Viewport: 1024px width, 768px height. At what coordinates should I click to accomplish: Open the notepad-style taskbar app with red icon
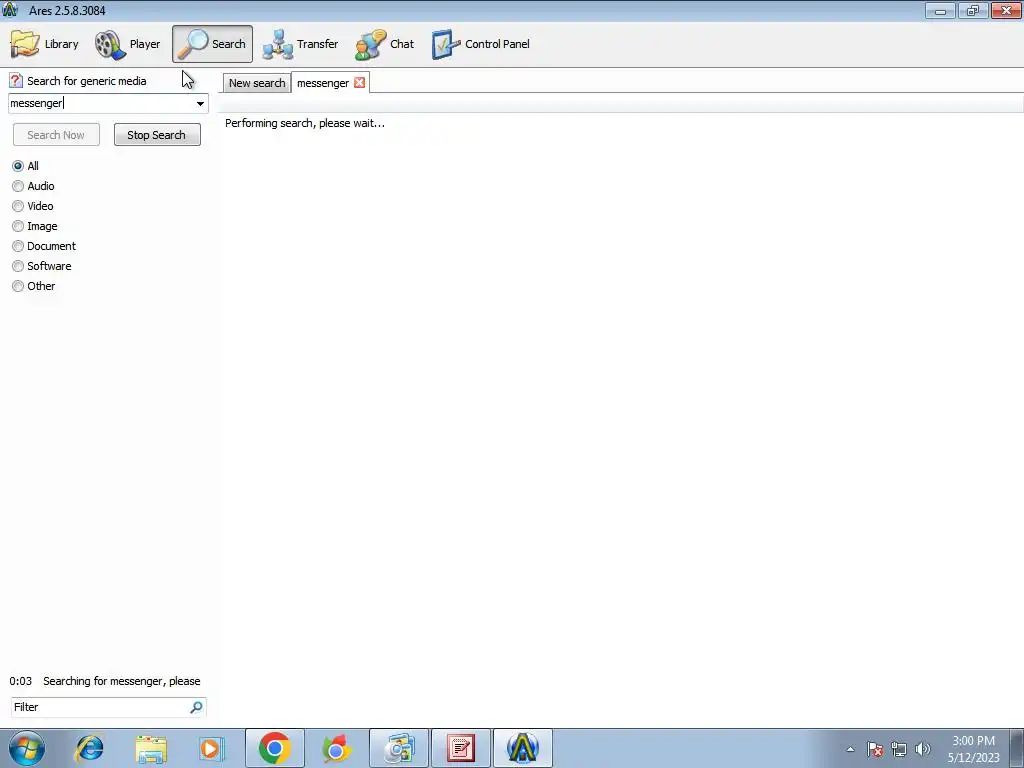pos(461,748)
